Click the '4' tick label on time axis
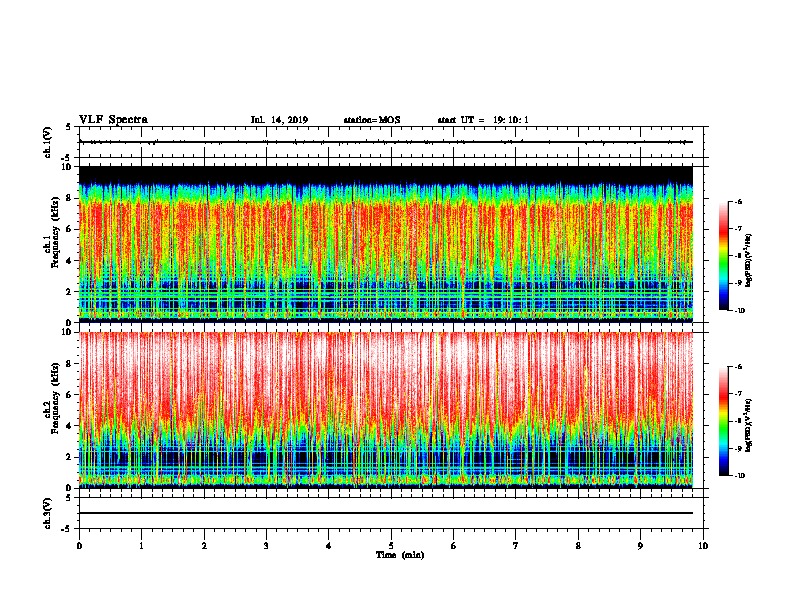The image size is (792, 612). (329, 545)
